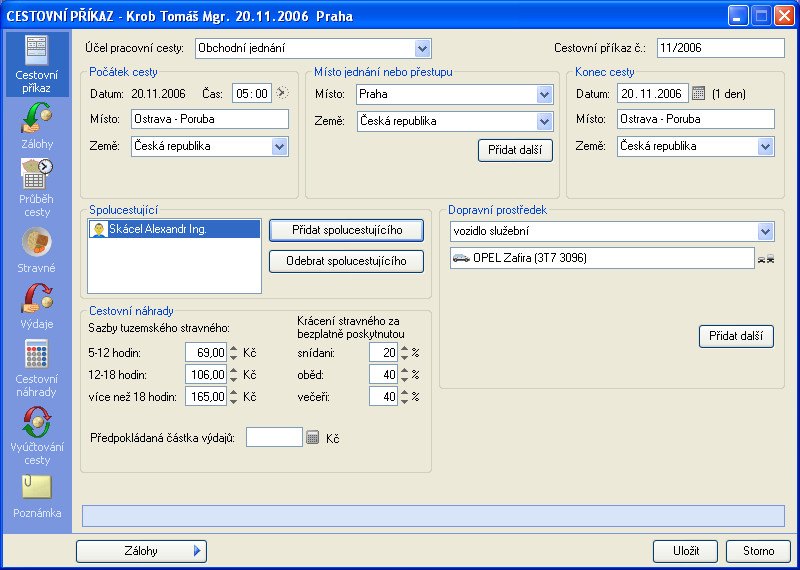Click Odebrat spolucestujícího button

[x=346, y=261]
